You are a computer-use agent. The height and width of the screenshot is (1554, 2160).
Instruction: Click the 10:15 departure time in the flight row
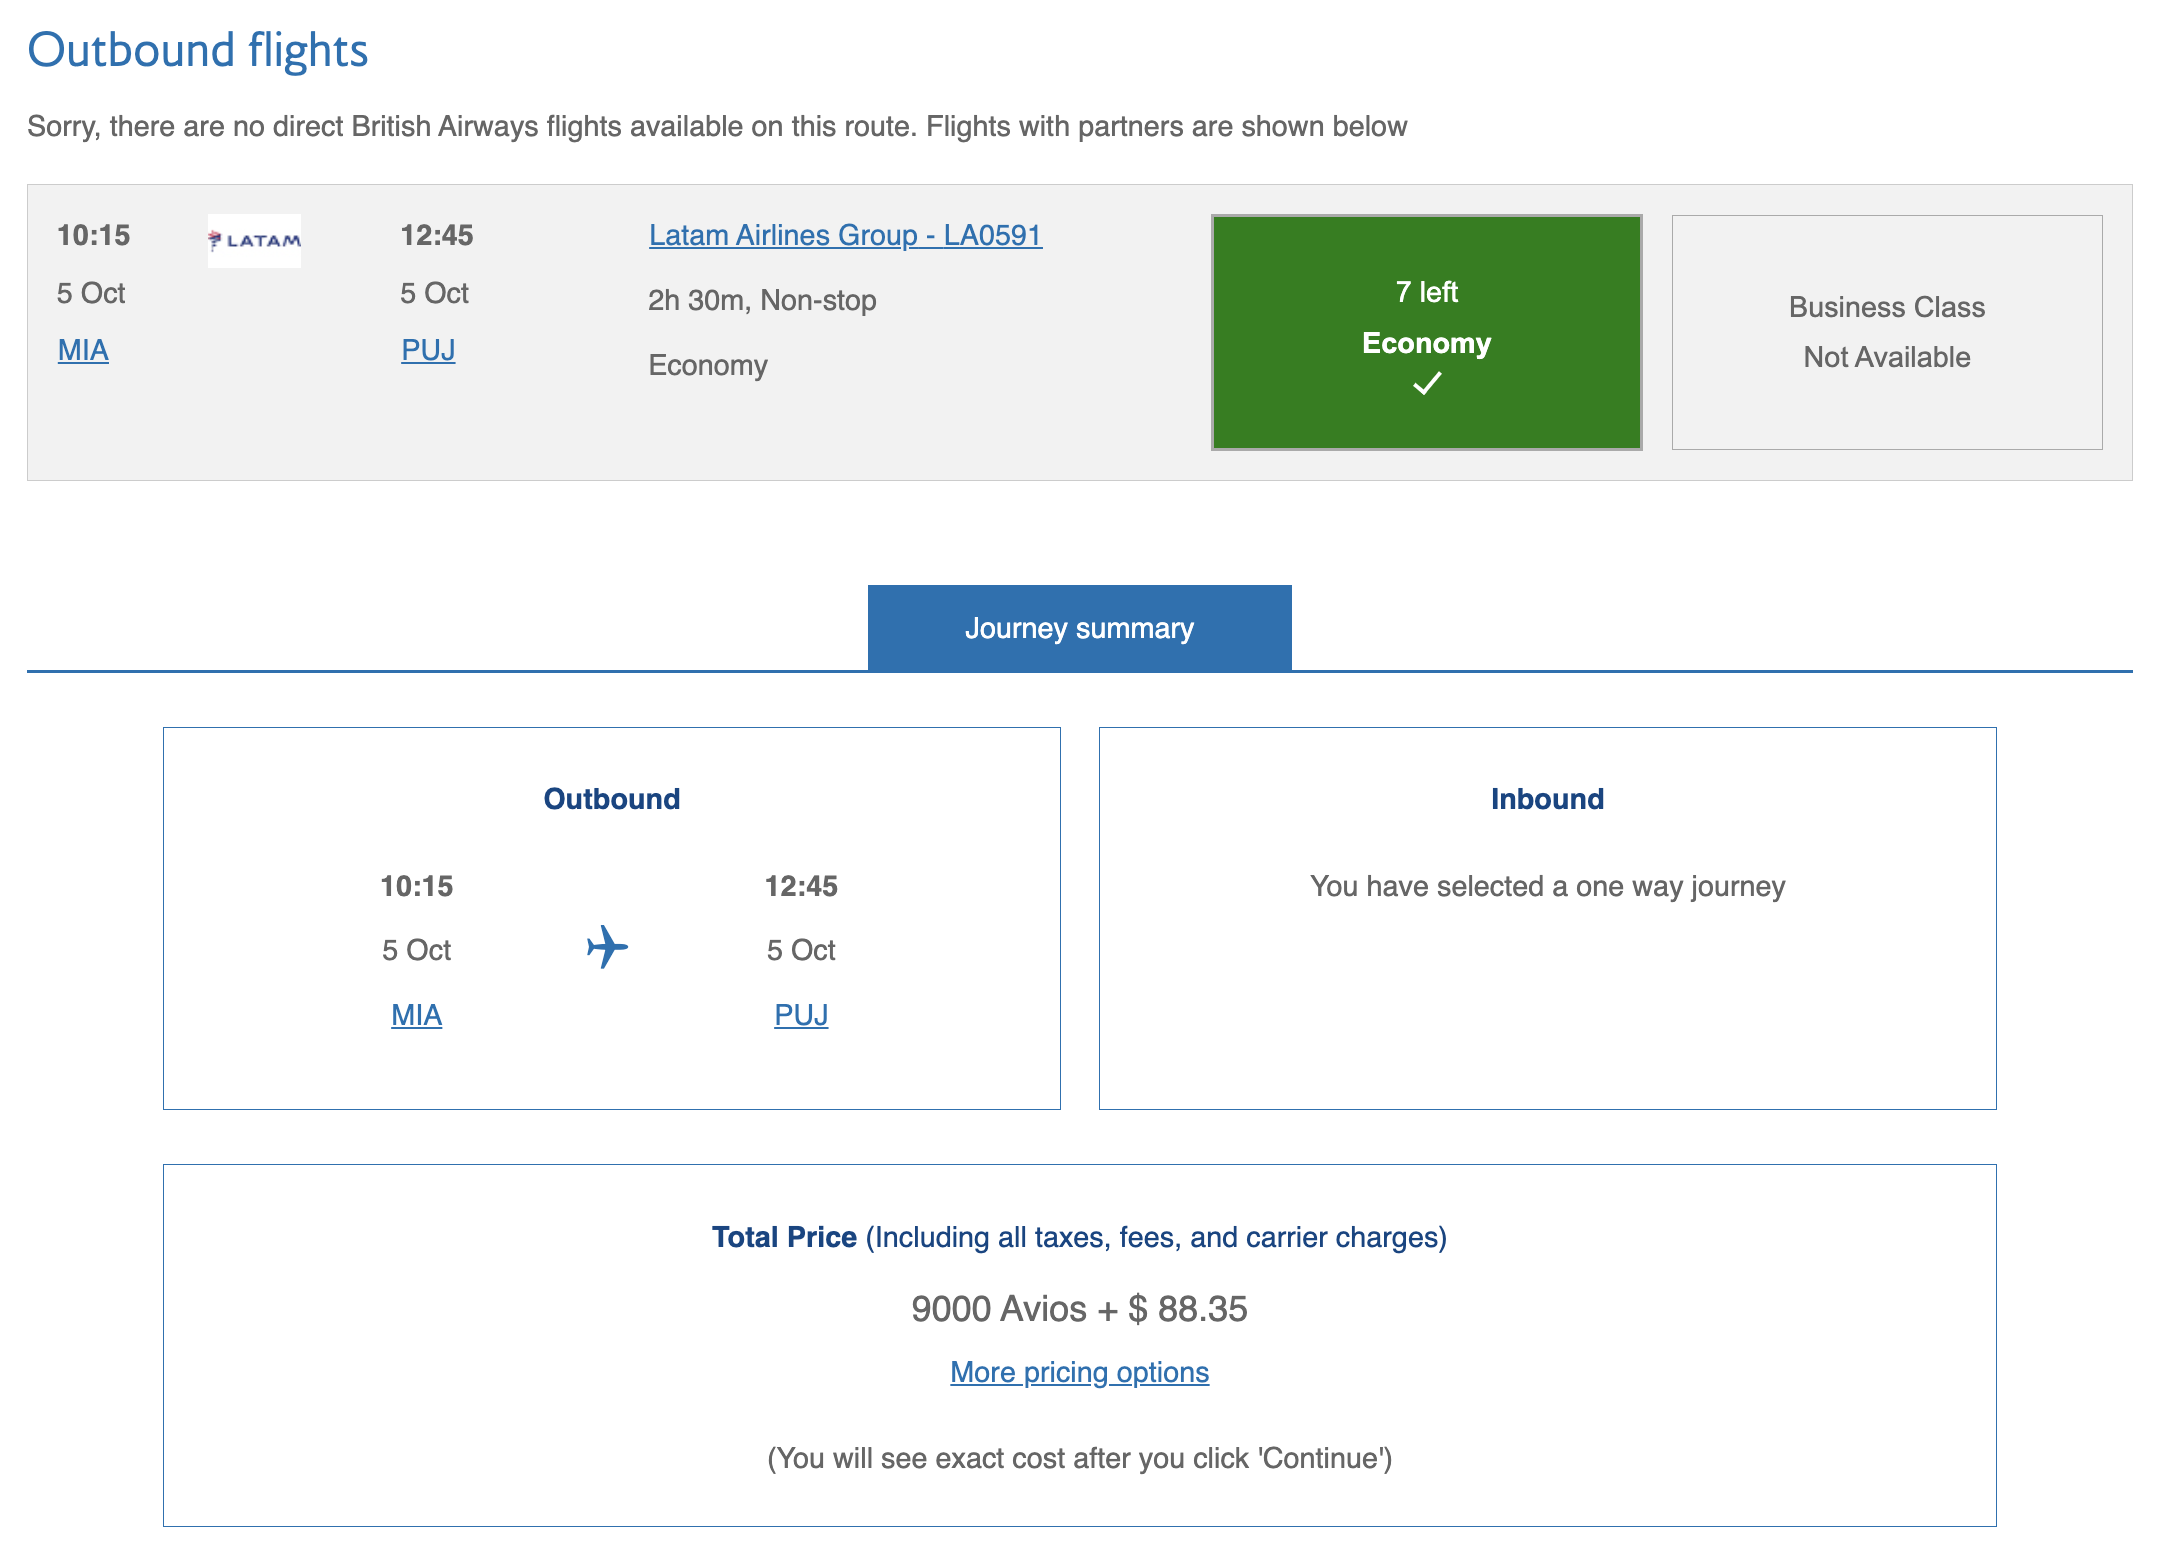pos(94,235)
